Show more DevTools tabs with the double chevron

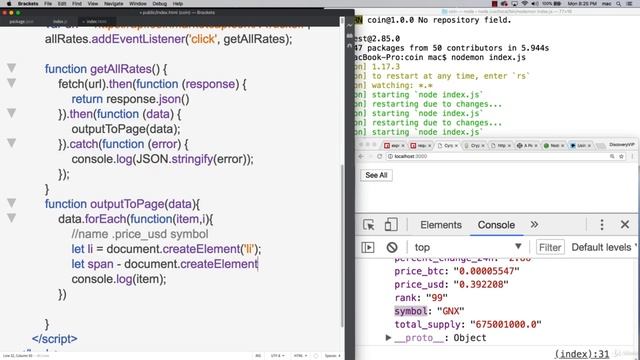(534, 224)
